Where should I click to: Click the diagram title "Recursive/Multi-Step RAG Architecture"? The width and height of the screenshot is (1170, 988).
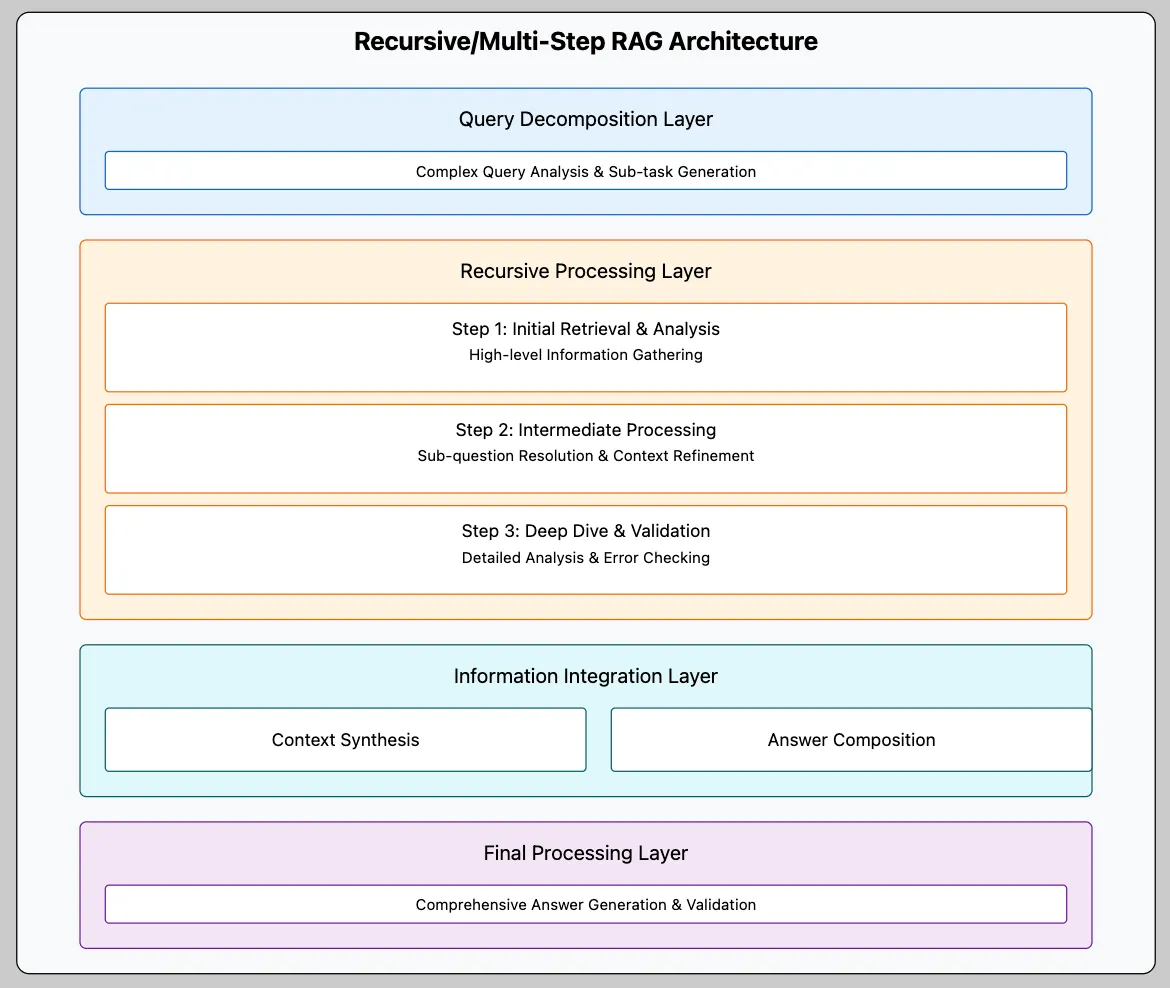[585, 41]
